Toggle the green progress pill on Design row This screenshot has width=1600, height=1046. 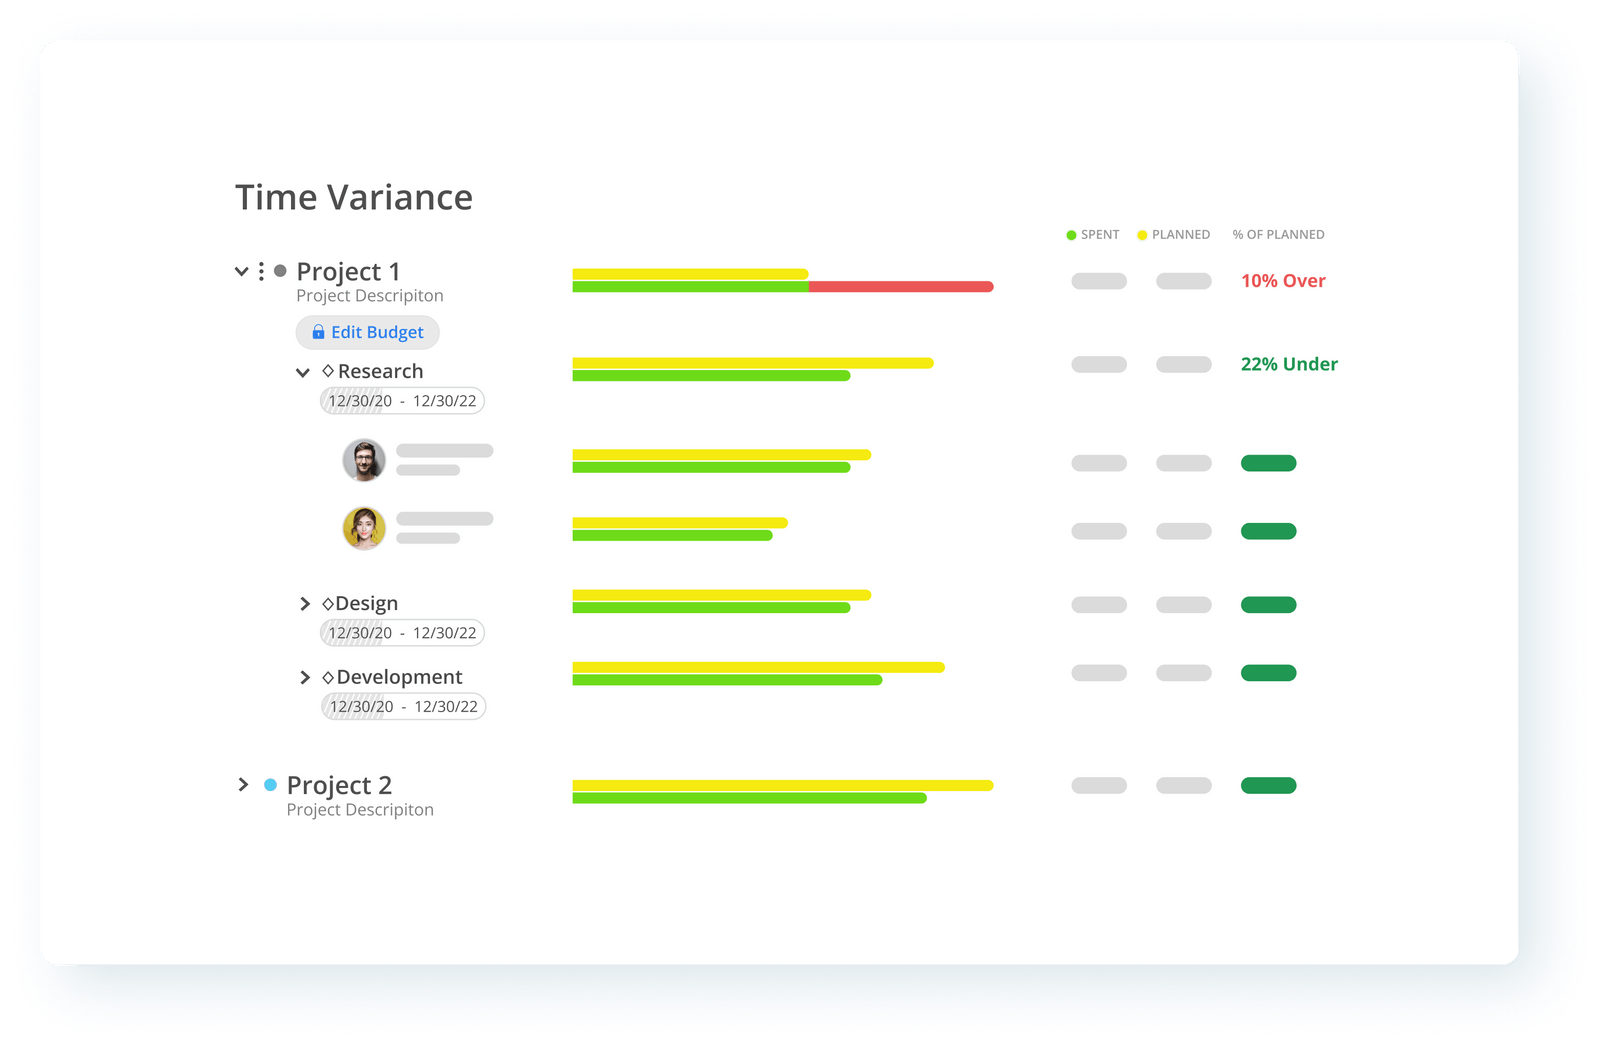(1268, 604)
